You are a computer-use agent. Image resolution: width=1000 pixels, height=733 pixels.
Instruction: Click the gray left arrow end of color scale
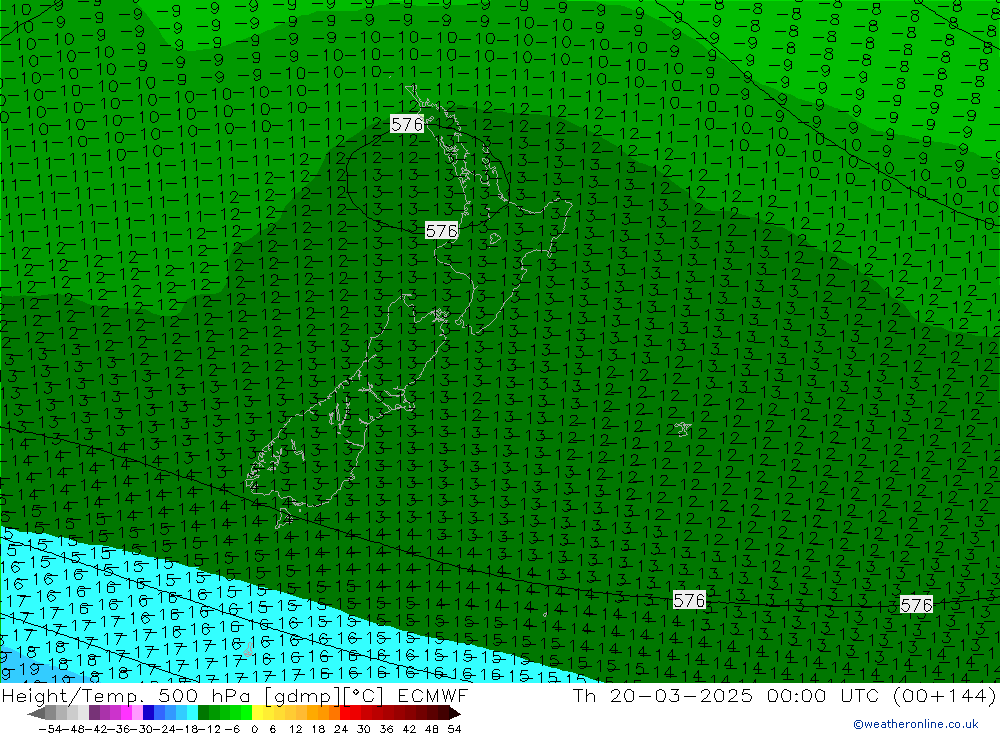tap(36, 713)
